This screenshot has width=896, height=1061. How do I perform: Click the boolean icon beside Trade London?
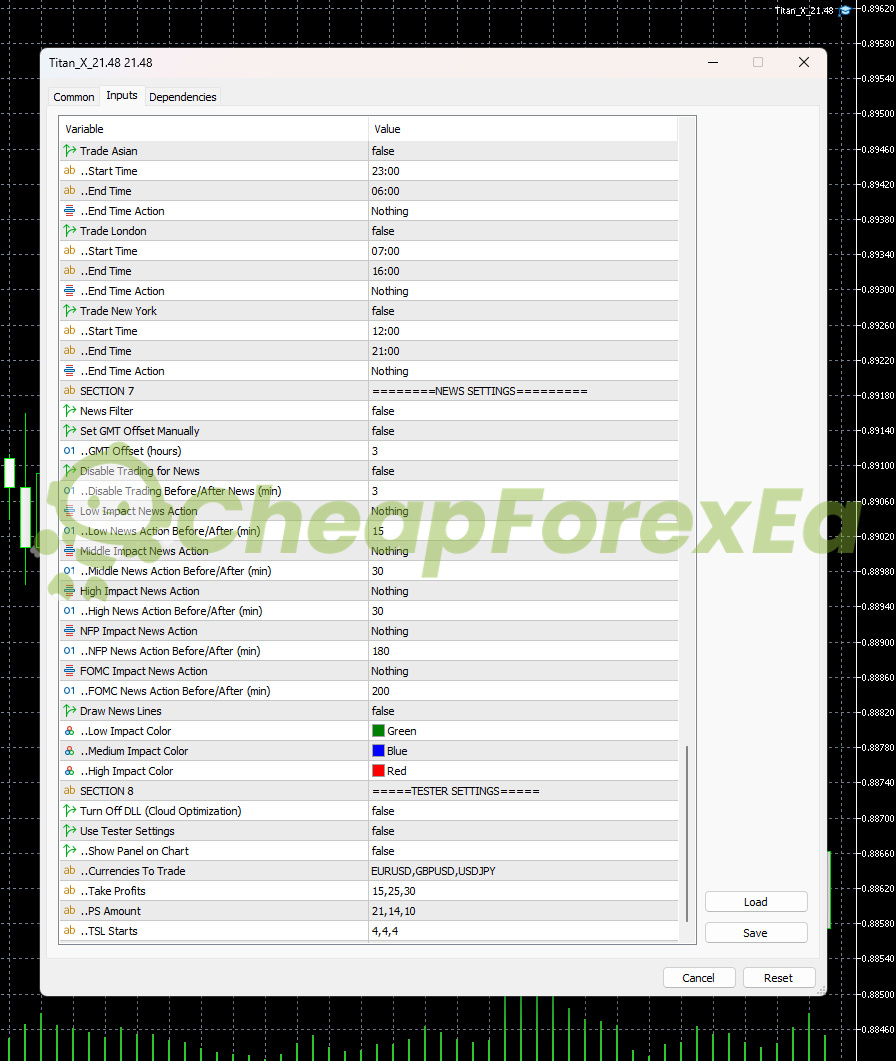coord(70,230)
